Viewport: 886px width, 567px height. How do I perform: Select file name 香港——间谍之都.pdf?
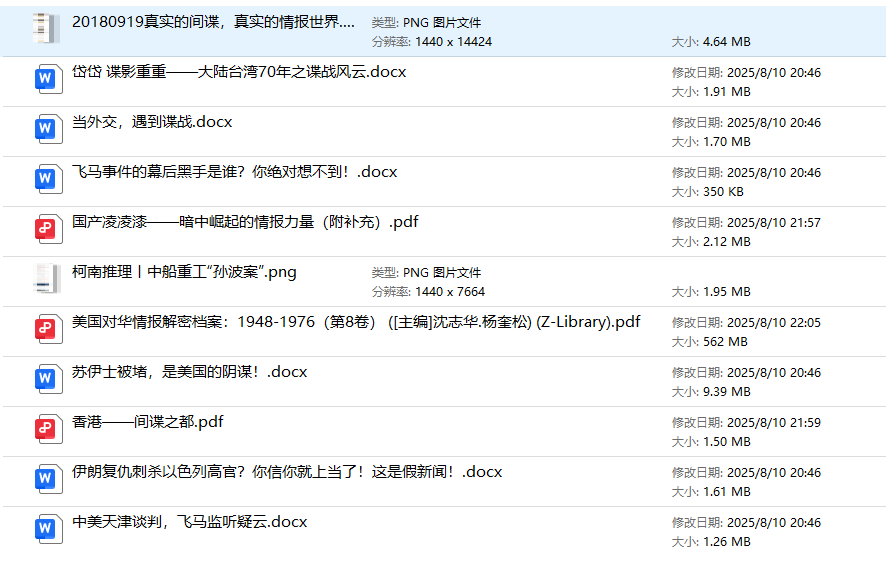pos(147,422)
